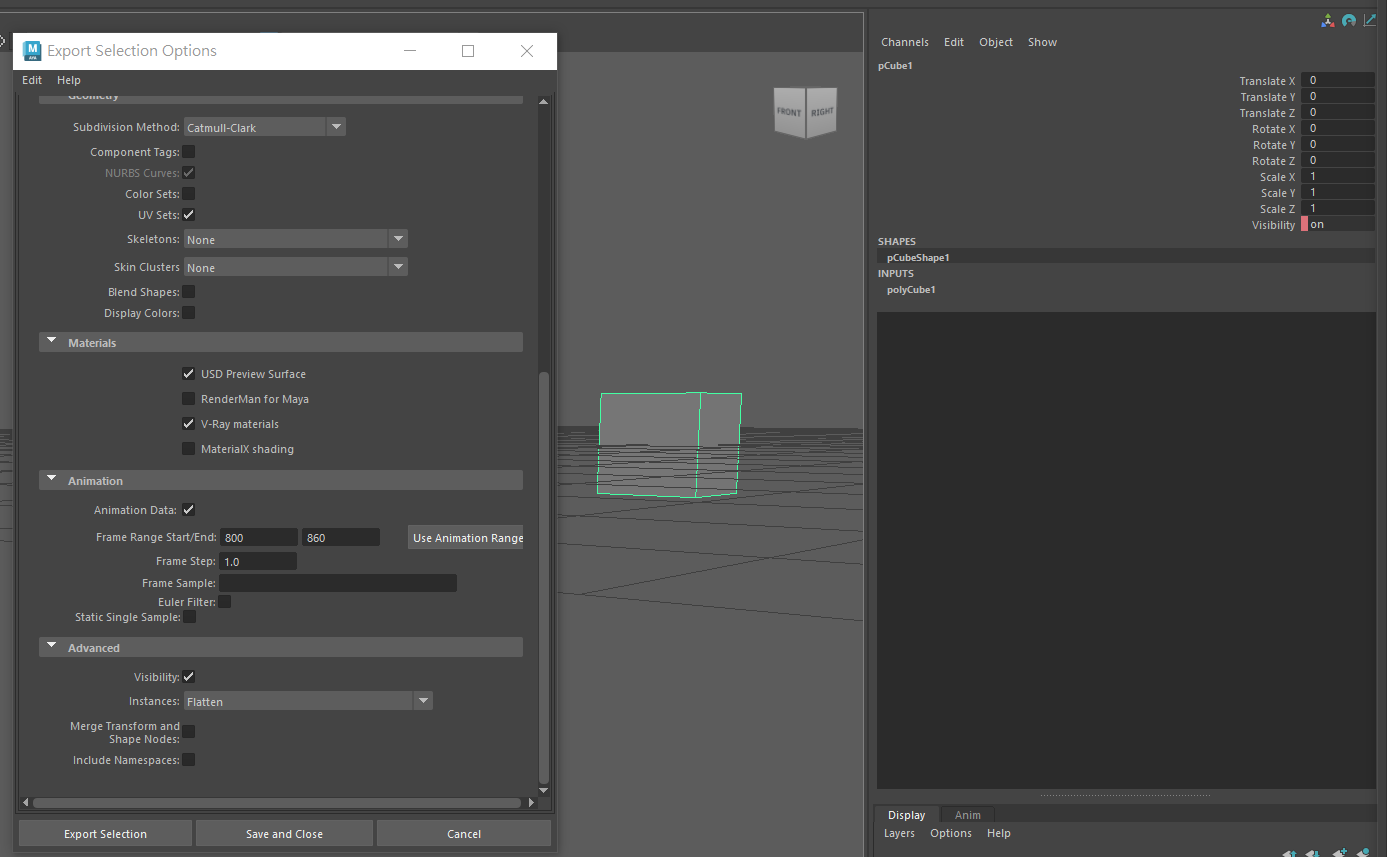The image size is (1387, 857).
Task: Click the dialog's vertical scrollbar thumb
Action: (x=544, y=577)
